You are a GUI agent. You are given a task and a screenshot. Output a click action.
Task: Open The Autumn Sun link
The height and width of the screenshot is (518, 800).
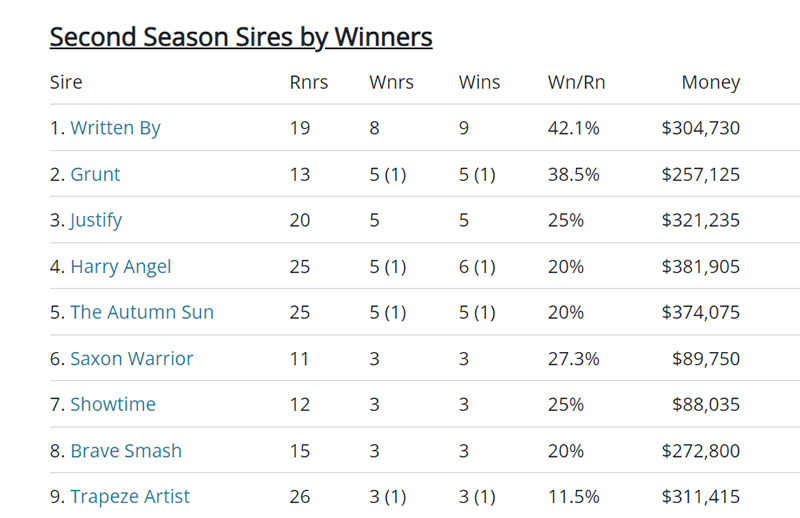tap(142, 312)
